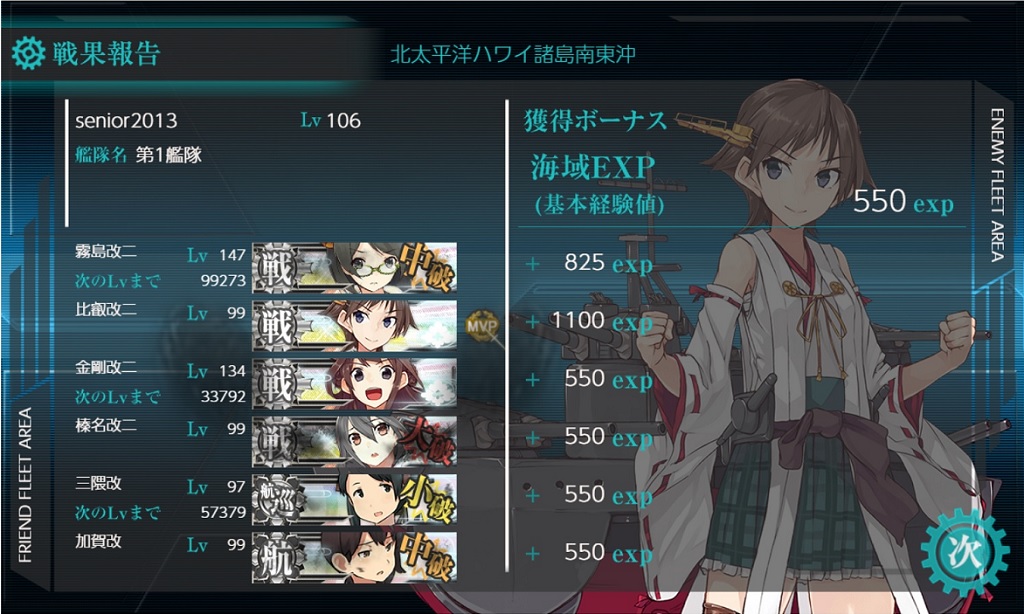Click the admiral name senior2013
1024x614 pixels.
pyautogui.click(x=126, y=121)
